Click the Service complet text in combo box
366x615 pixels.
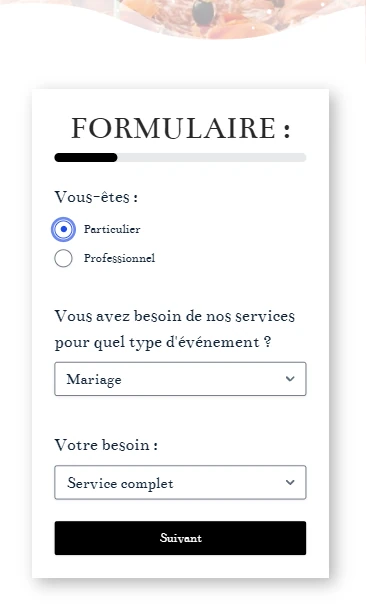120,483
